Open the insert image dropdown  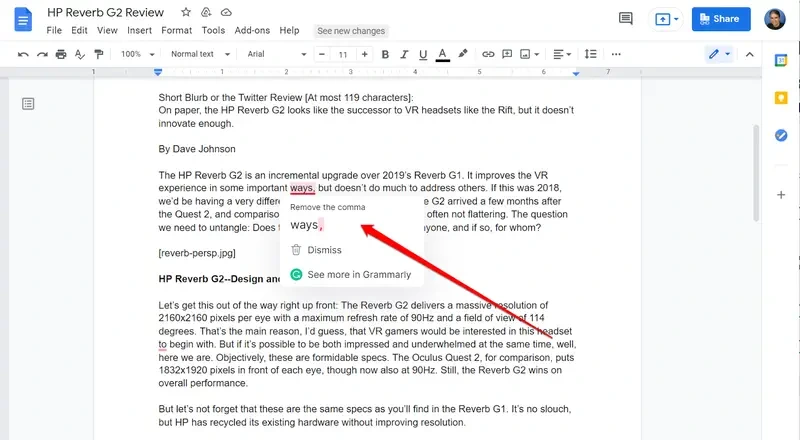[530, 54]
